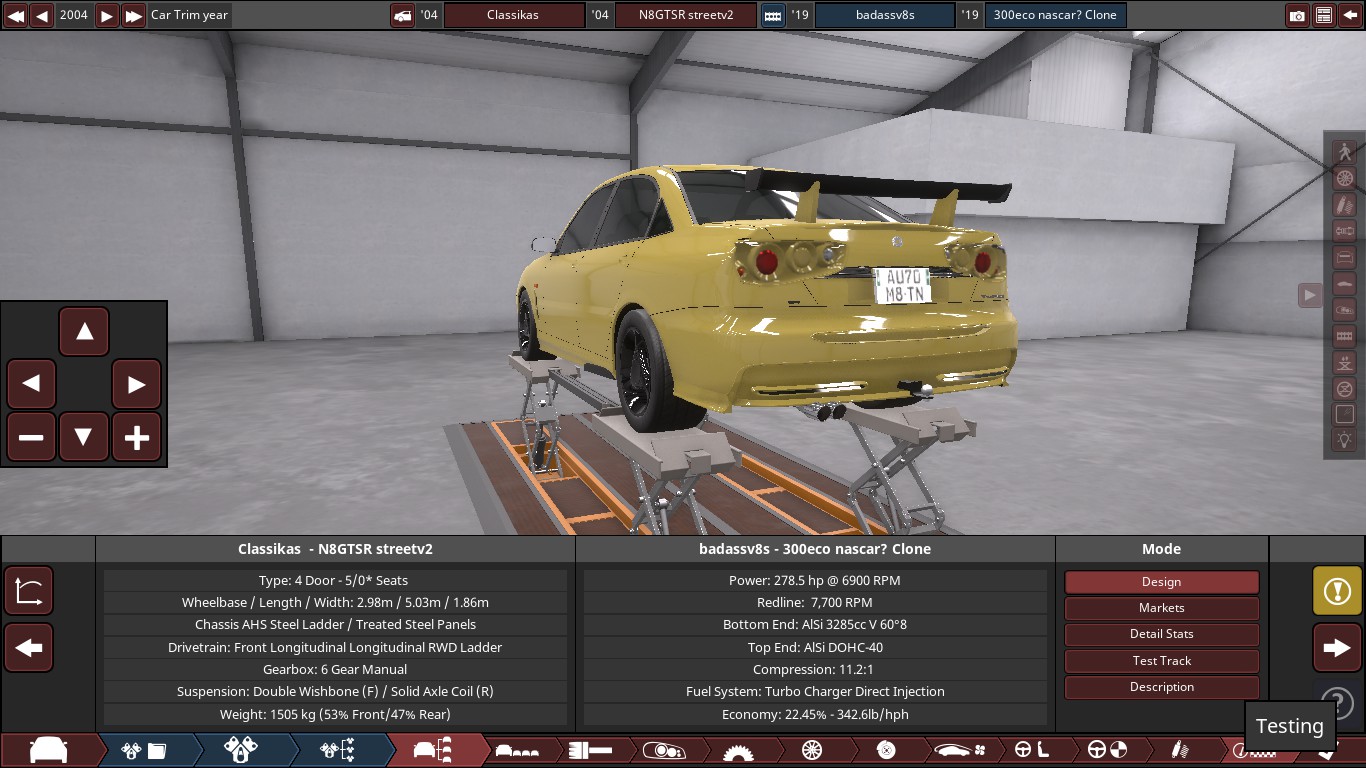The width and height of the screenshot is (1366, 768).
Task: Toggle the crossed-circle view option
Action: pos(1344,388)
